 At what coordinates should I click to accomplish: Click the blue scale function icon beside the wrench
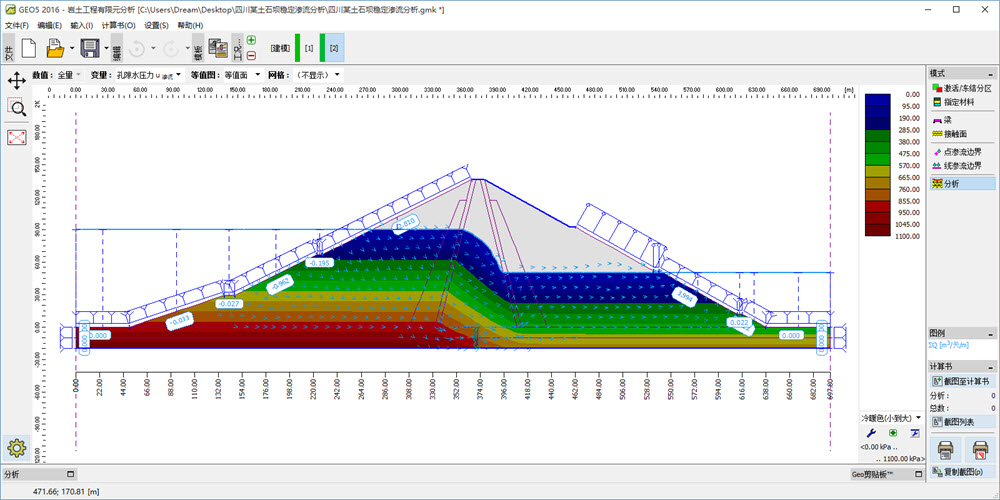pyautogui.click(x=915, y=433)
